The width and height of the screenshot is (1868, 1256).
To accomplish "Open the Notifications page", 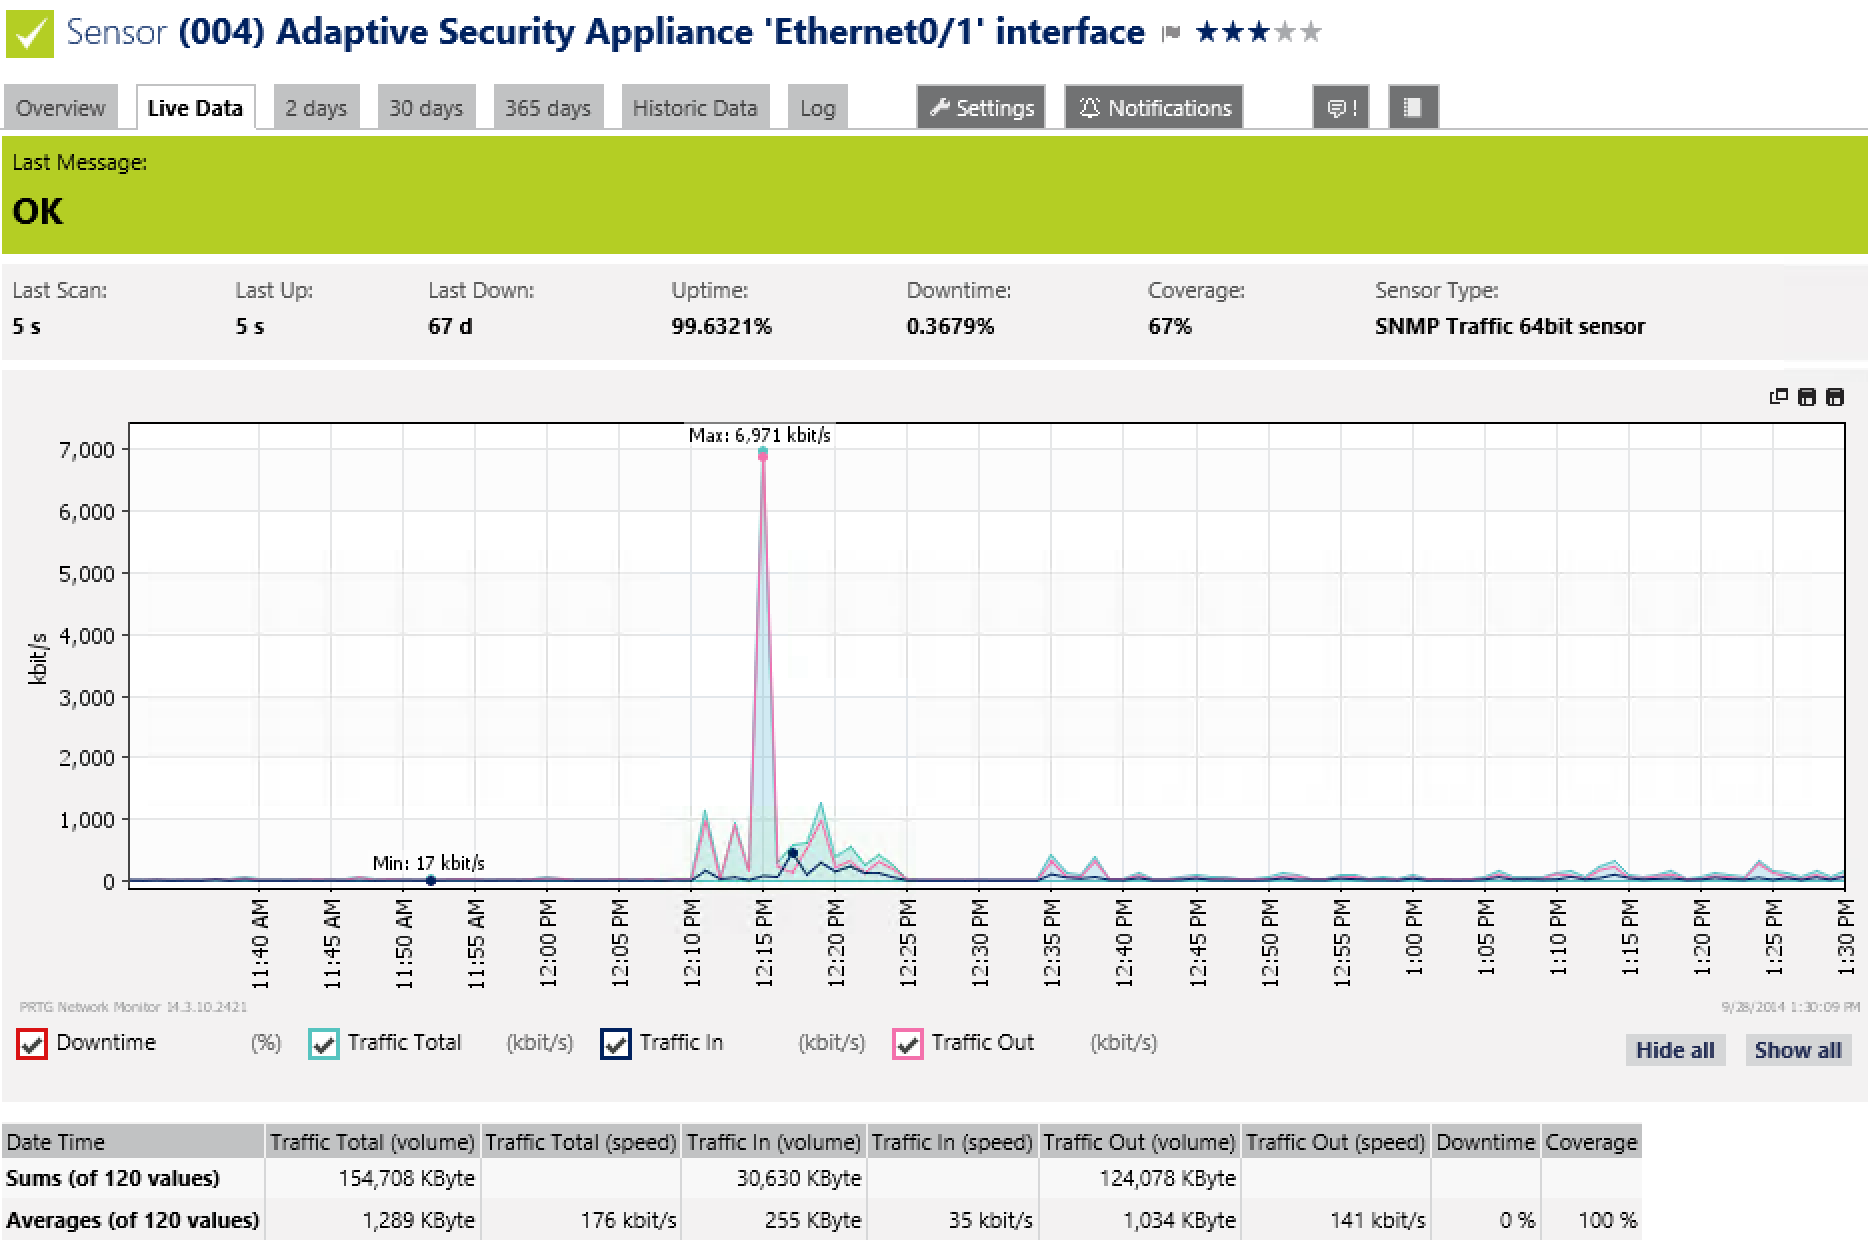I will coord(1155,108).
